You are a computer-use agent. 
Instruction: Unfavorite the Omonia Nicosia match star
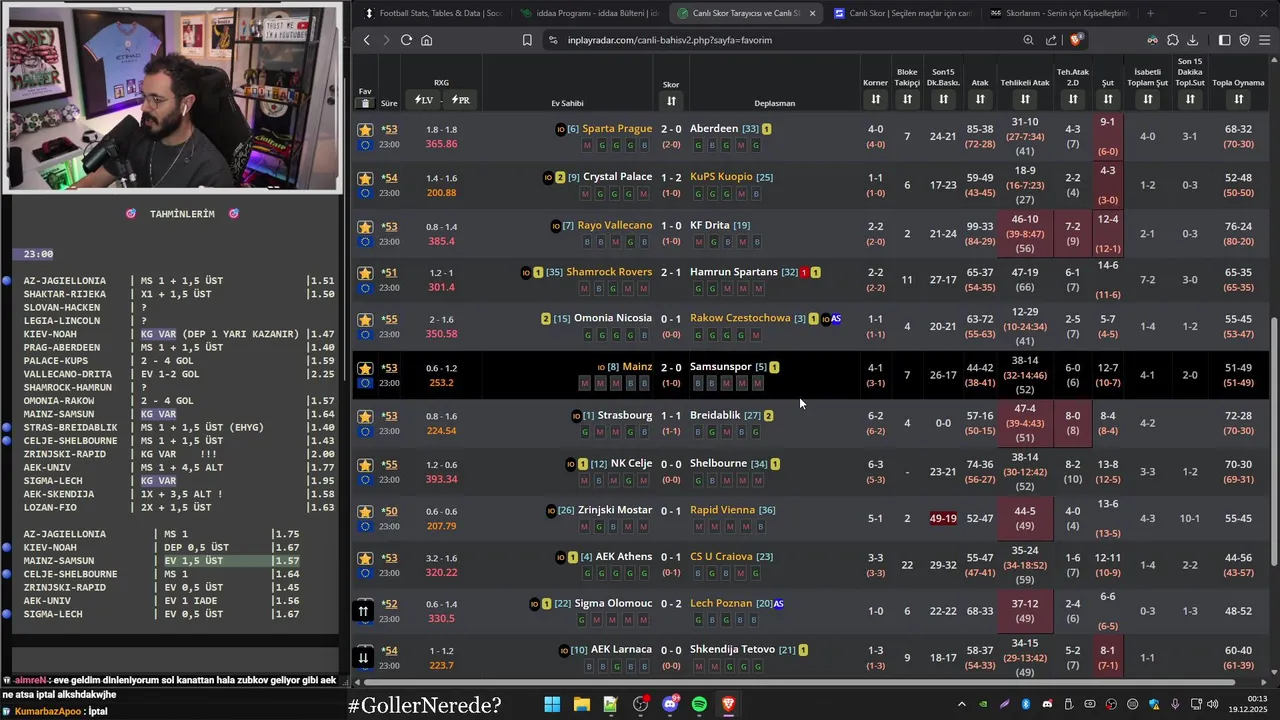point(365,320)
